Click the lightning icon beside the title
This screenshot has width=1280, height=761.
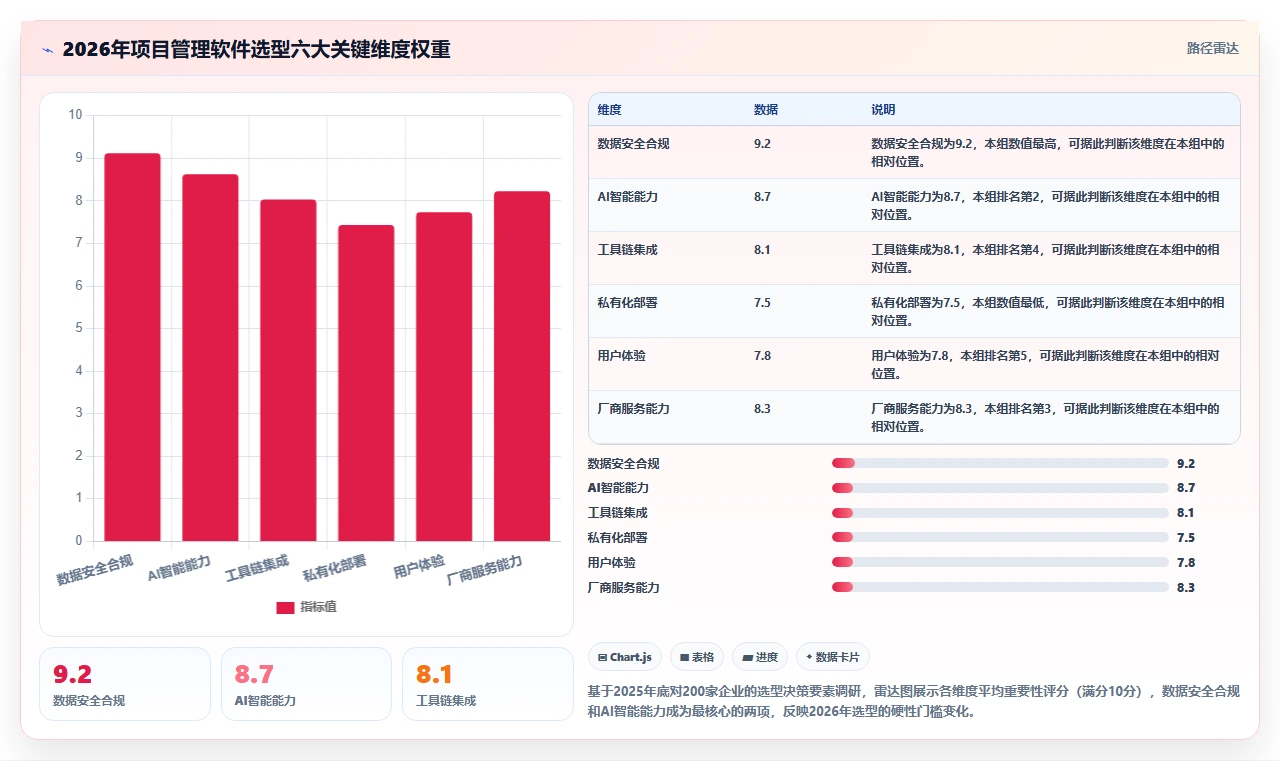pyautogui.click(x=48, y=49)
